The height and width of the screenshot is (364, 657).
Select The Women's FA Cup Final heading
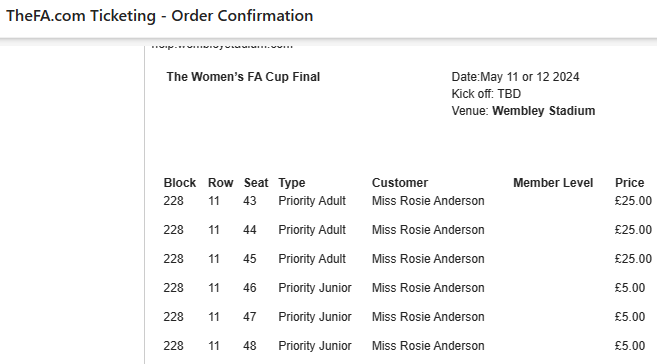point(243,77)
